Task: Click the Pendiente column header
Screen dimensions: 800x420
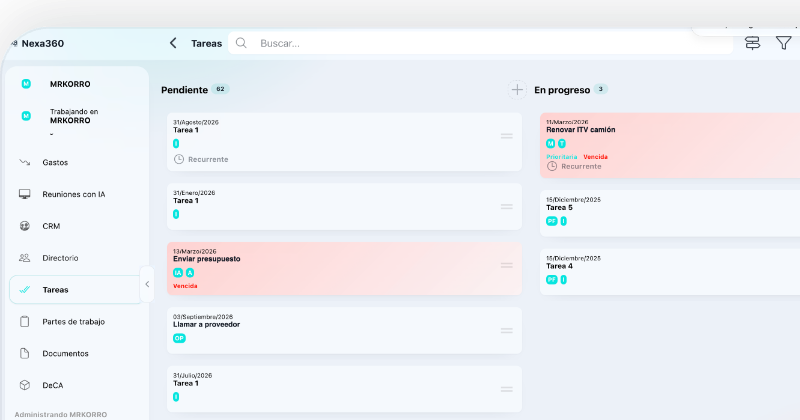Action: 184,90
